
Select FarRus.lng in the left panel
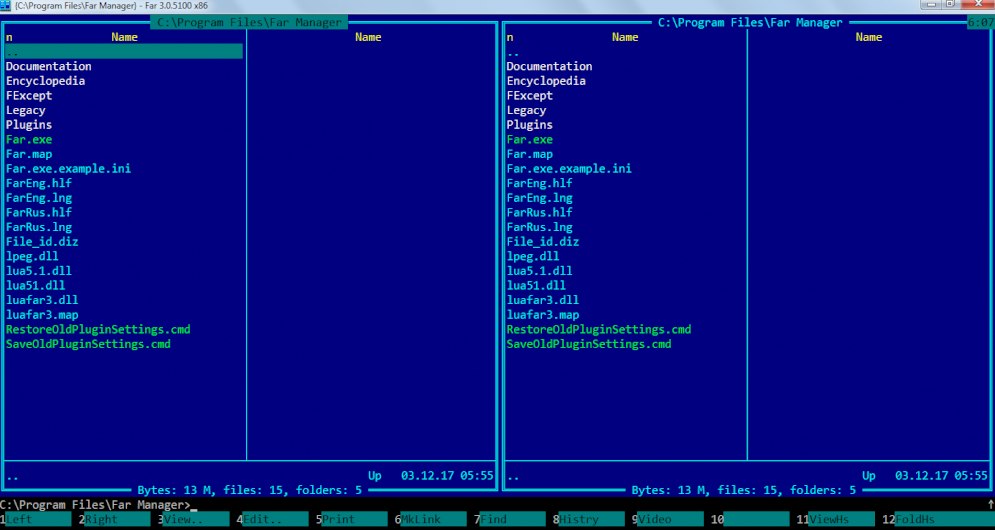pyautogui.click(x=39, y=227)
